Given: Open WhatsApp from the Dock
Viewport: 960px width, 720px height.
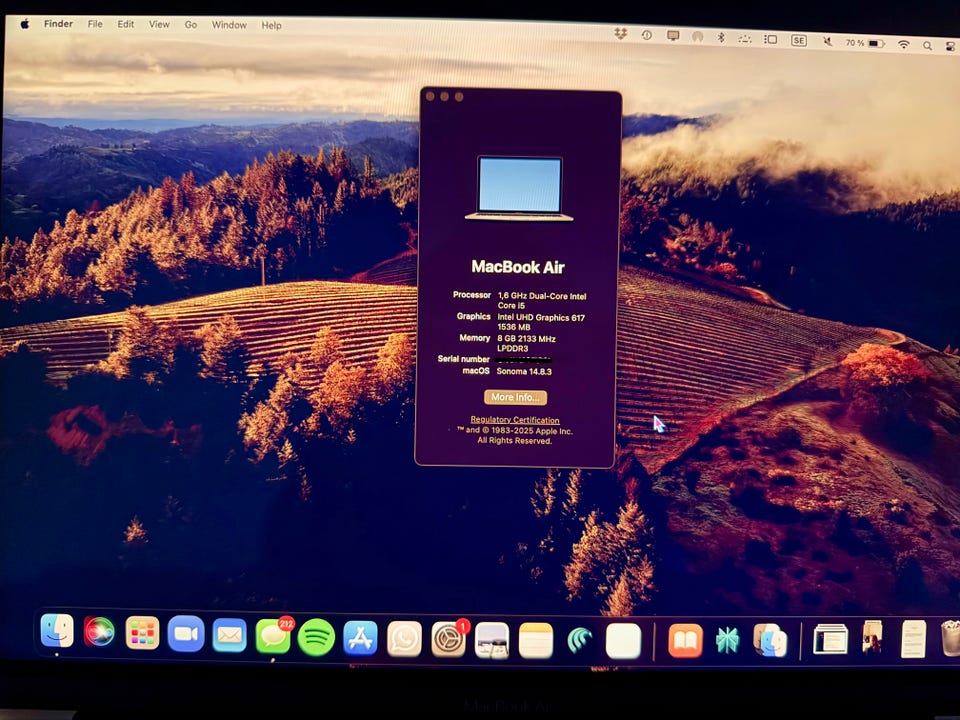Looking at the screenshot, I should (x=404, y=638).
